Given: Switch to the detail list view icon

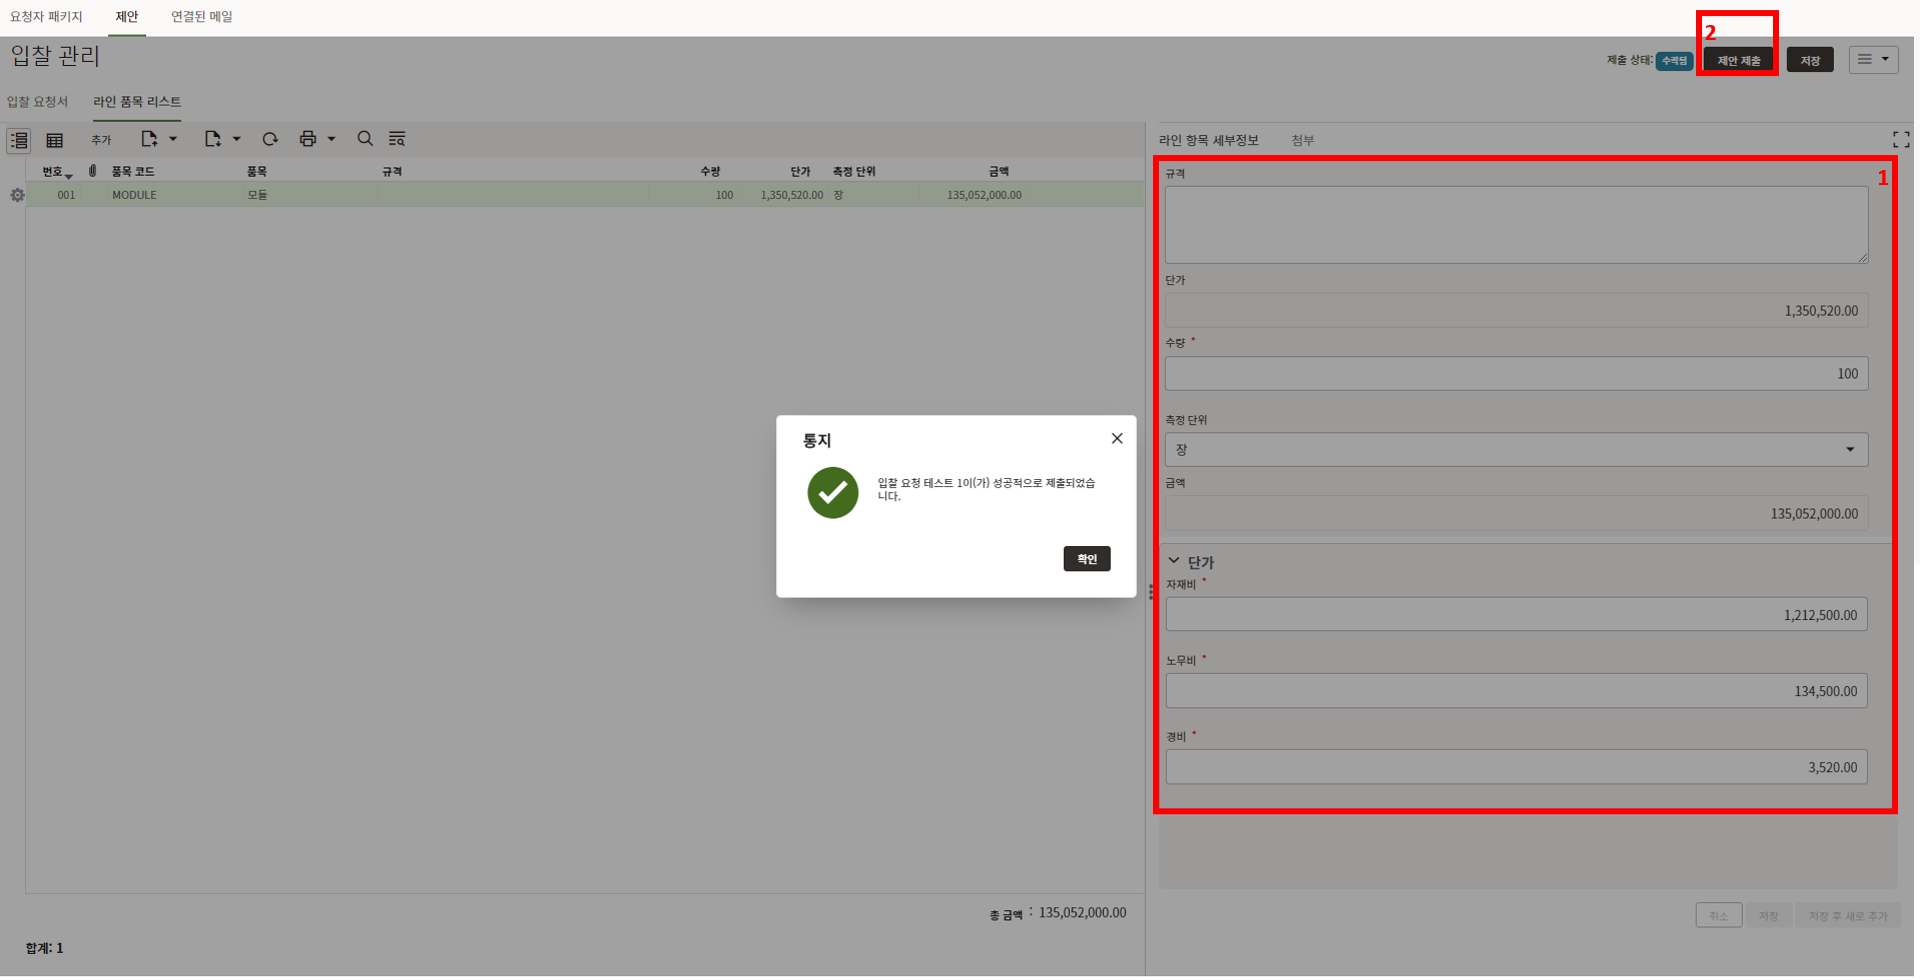Looking at the screenshot, I should click(x=19, y=140).
